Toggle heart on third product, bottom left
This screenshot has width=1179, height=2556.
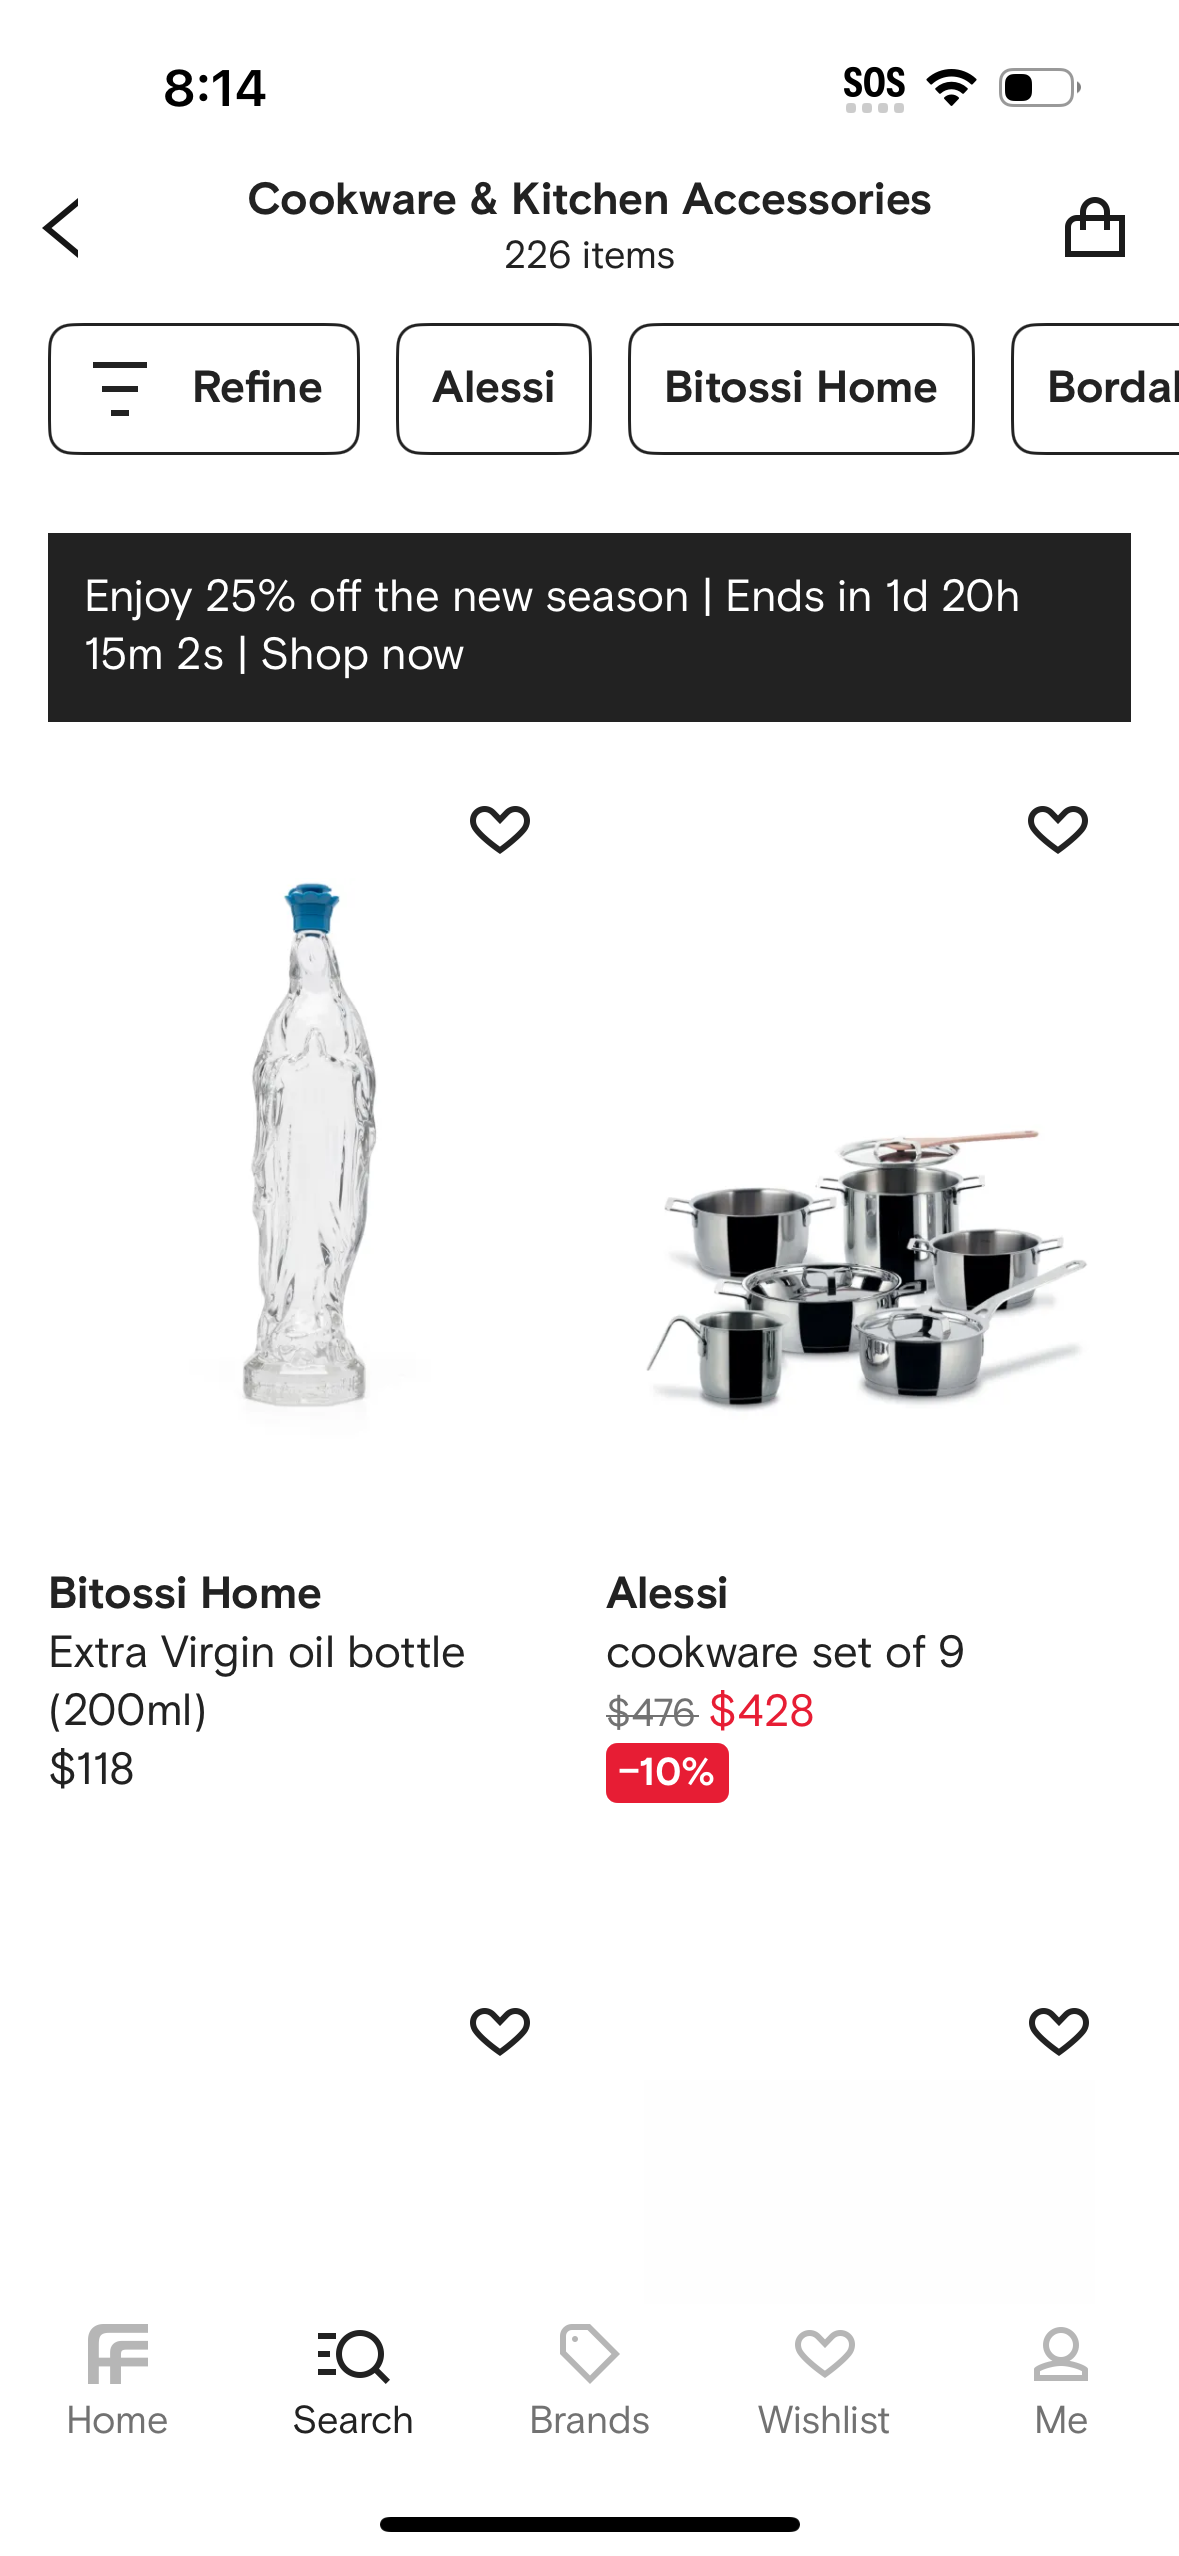(500, 2031)
